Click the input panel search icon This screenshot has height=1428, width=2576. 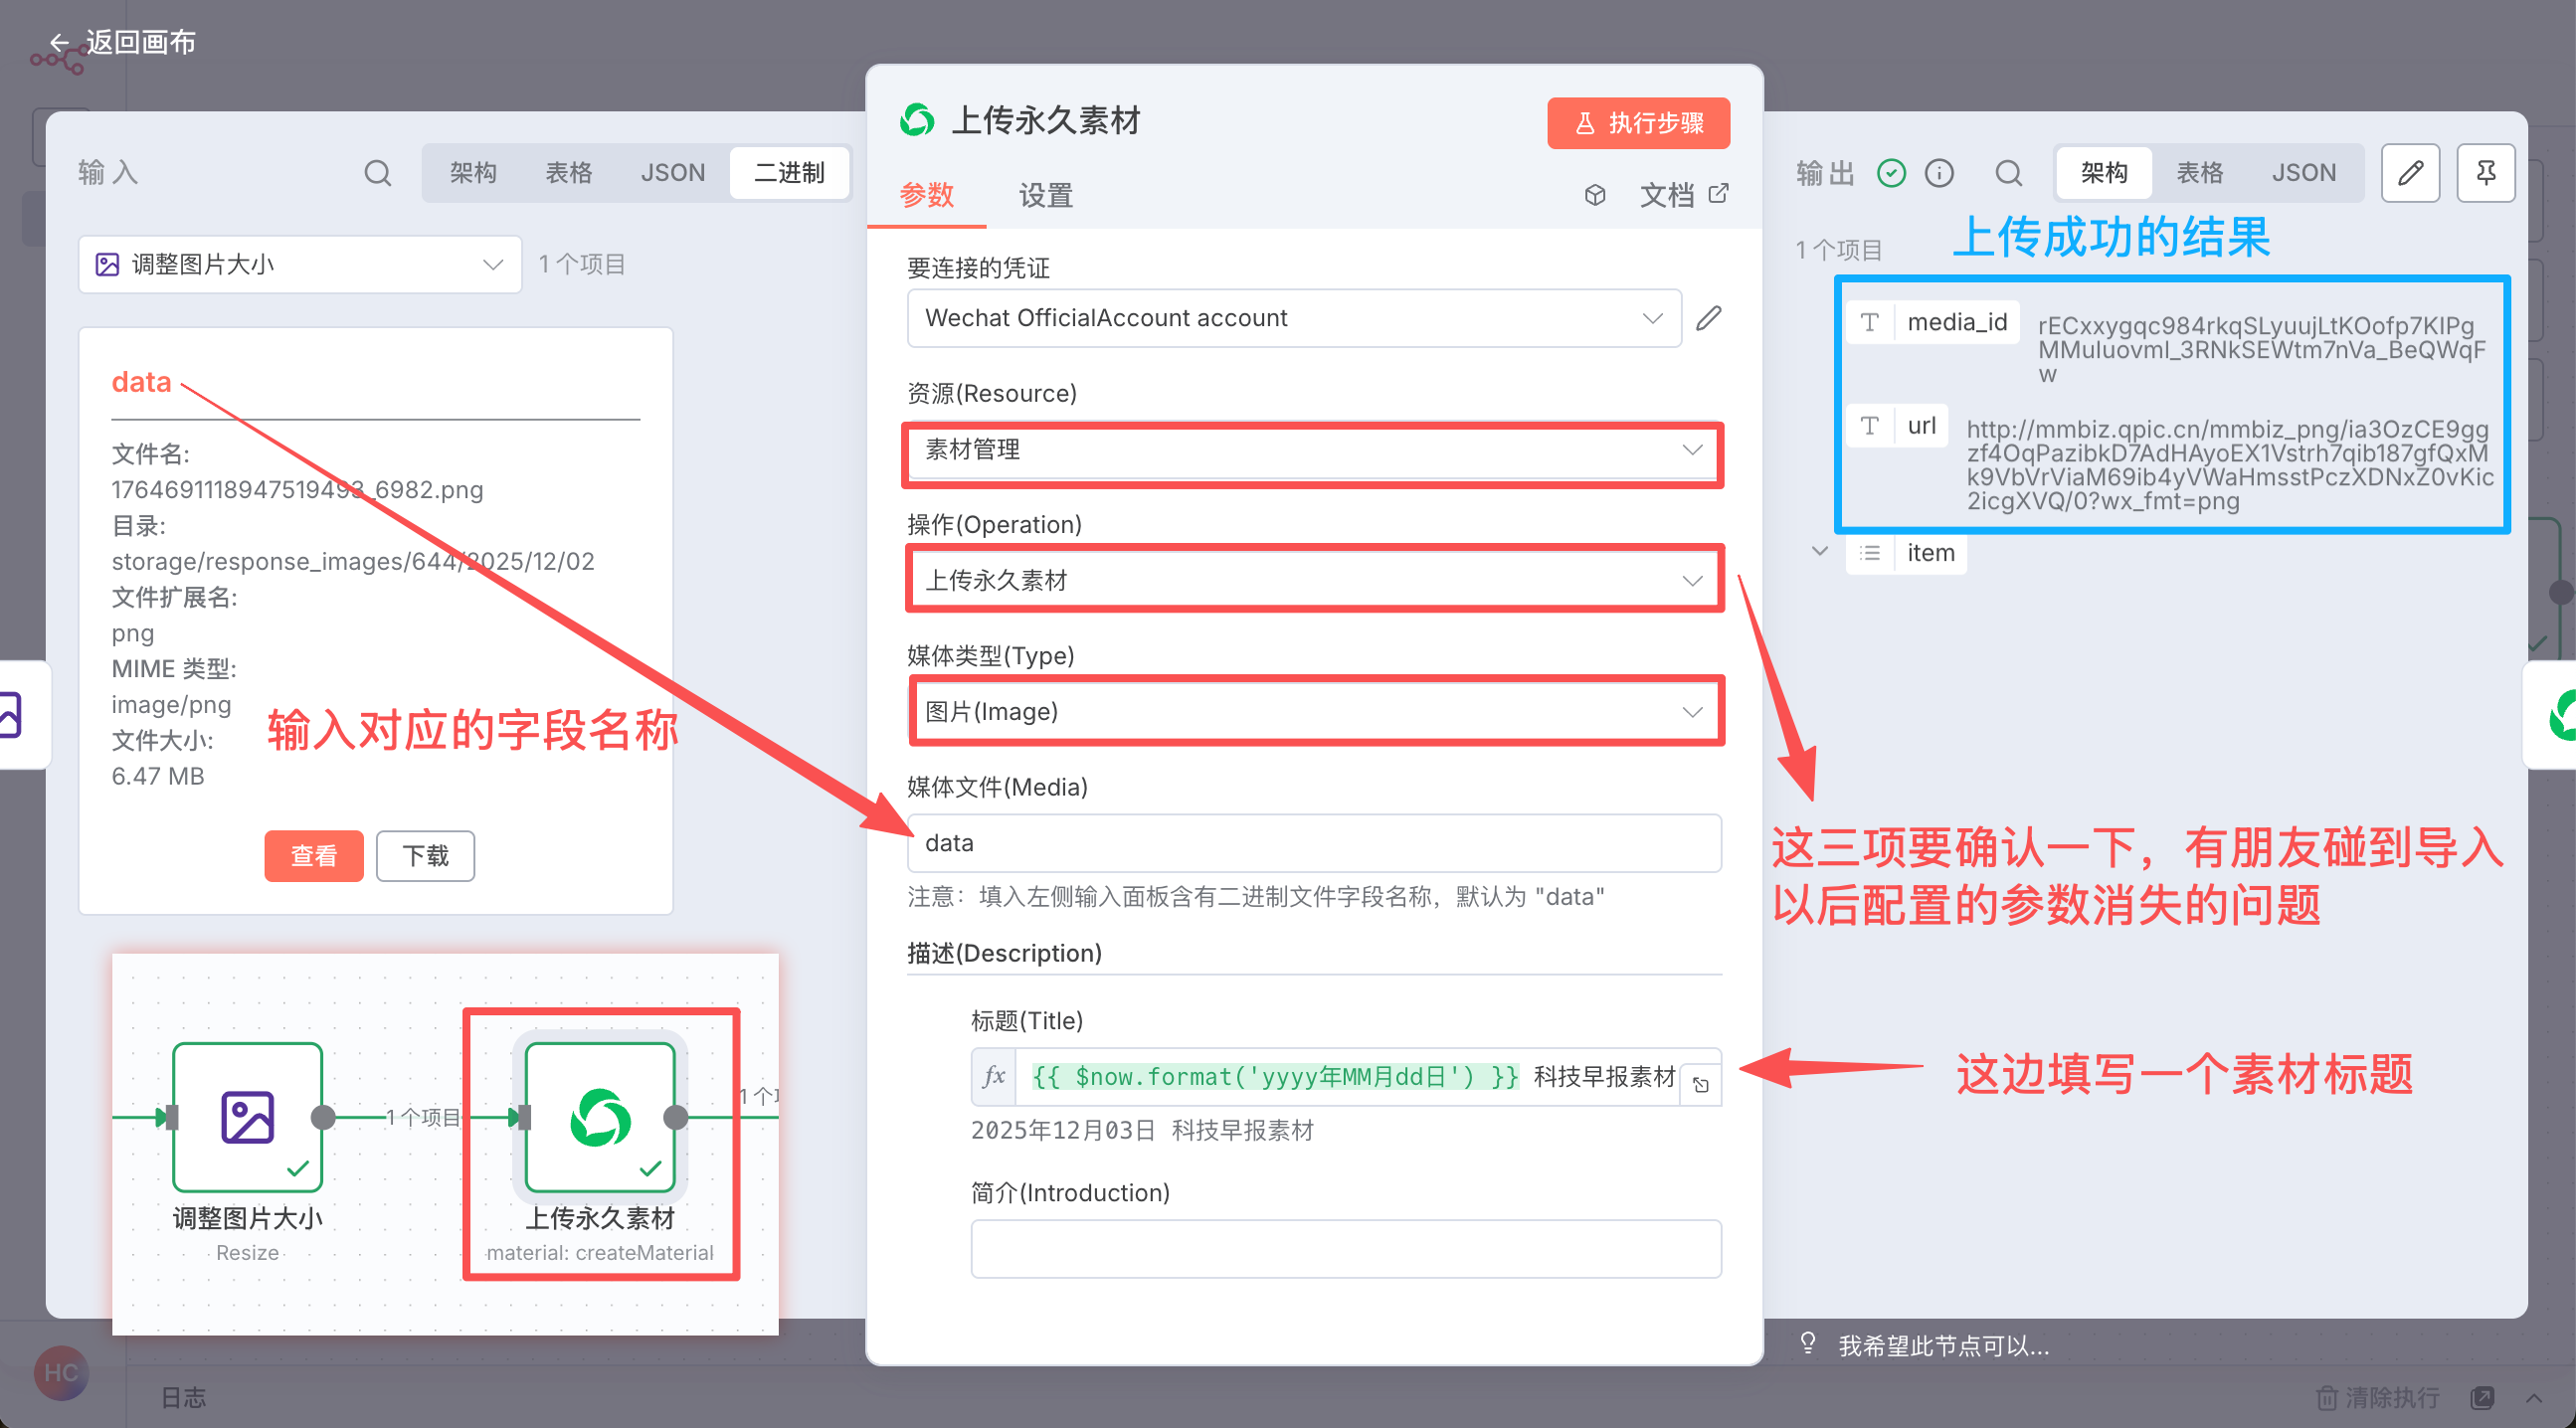pos(377,173)
